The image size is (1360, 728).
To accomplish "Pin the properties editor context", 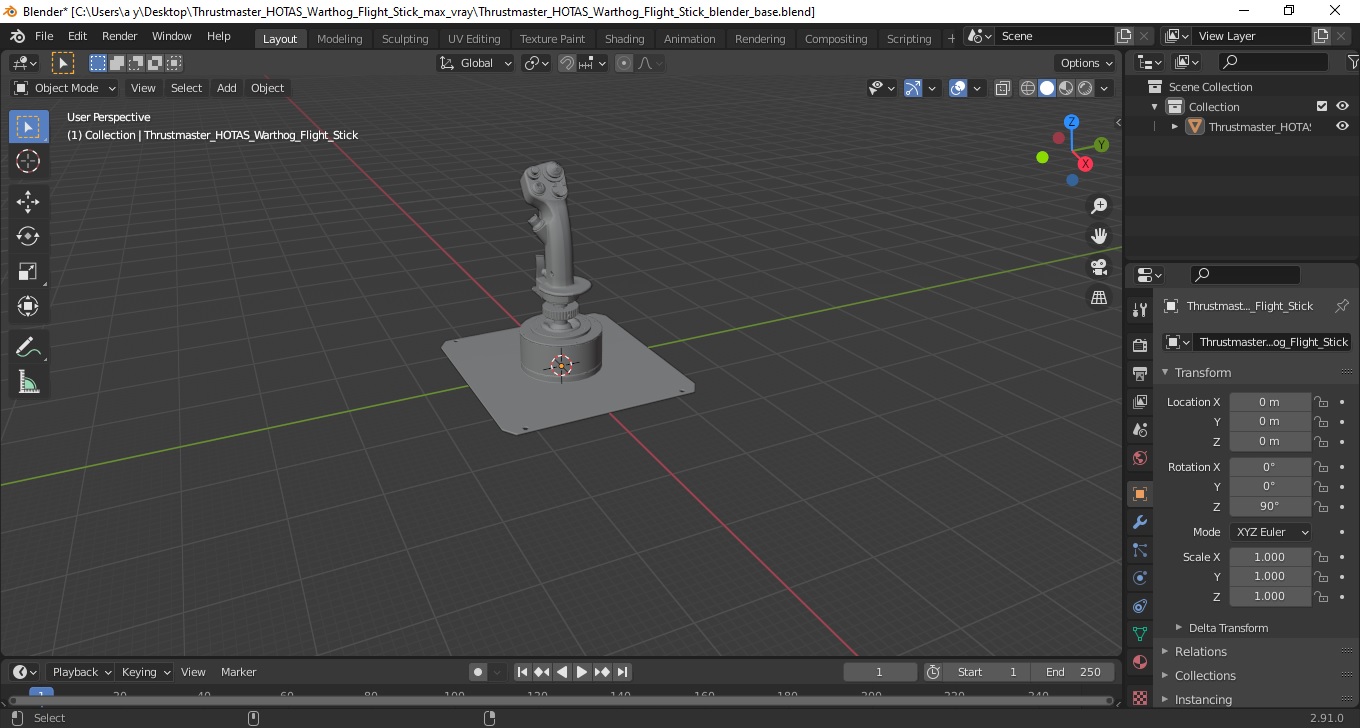I will pos(1342,306).
